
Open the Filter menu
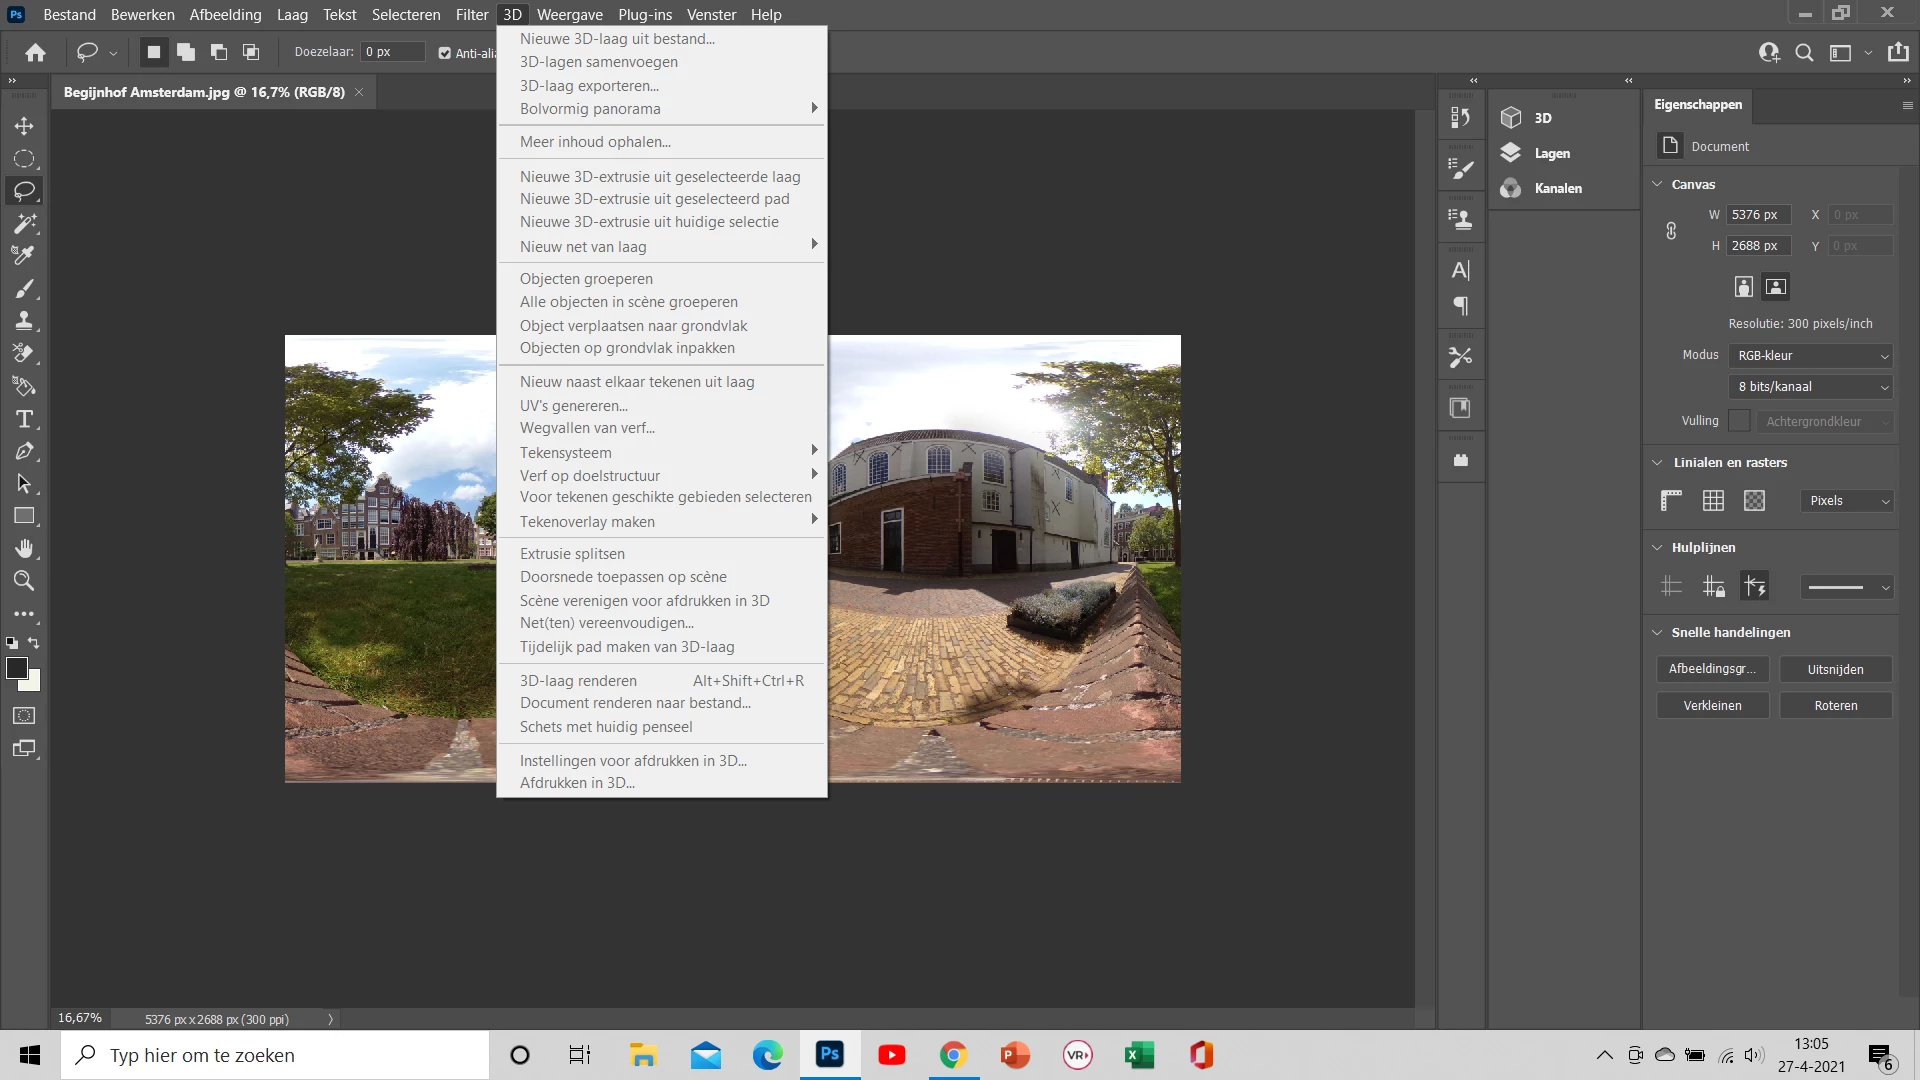pyautogui.click(x=471, y=15)
